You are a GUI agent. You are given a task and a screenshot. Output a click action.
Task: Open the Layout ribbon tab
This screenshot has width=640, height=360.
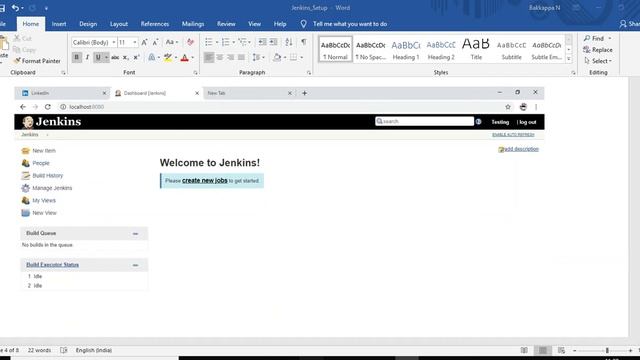click(x=119, y=24)
